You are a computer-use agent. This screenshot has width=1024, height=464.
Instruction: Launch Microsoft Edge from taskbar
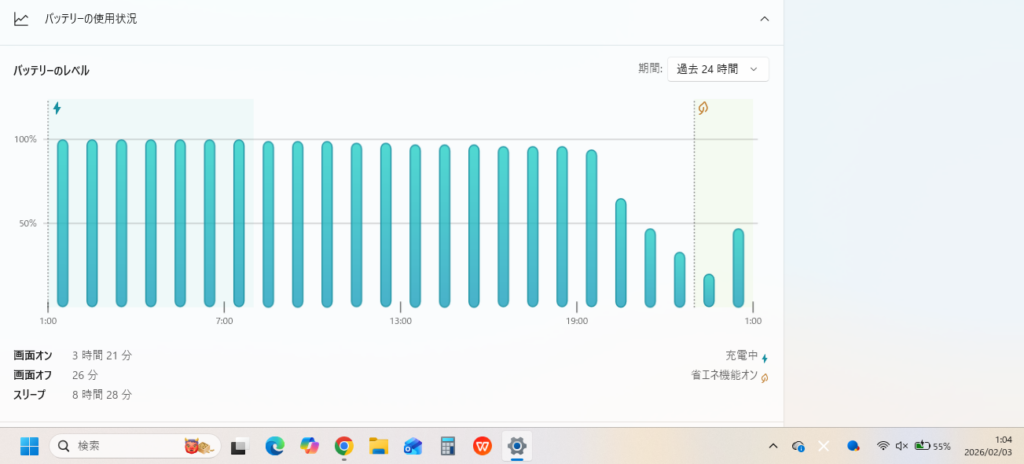(x=274, y=446)
